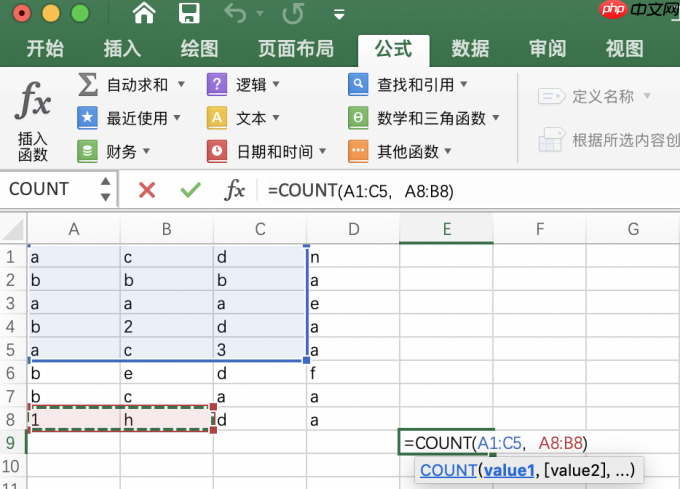The image size is (680, 489).
Task: Click the More Functions orange dots icon
Action: click(x=358, y=151)
